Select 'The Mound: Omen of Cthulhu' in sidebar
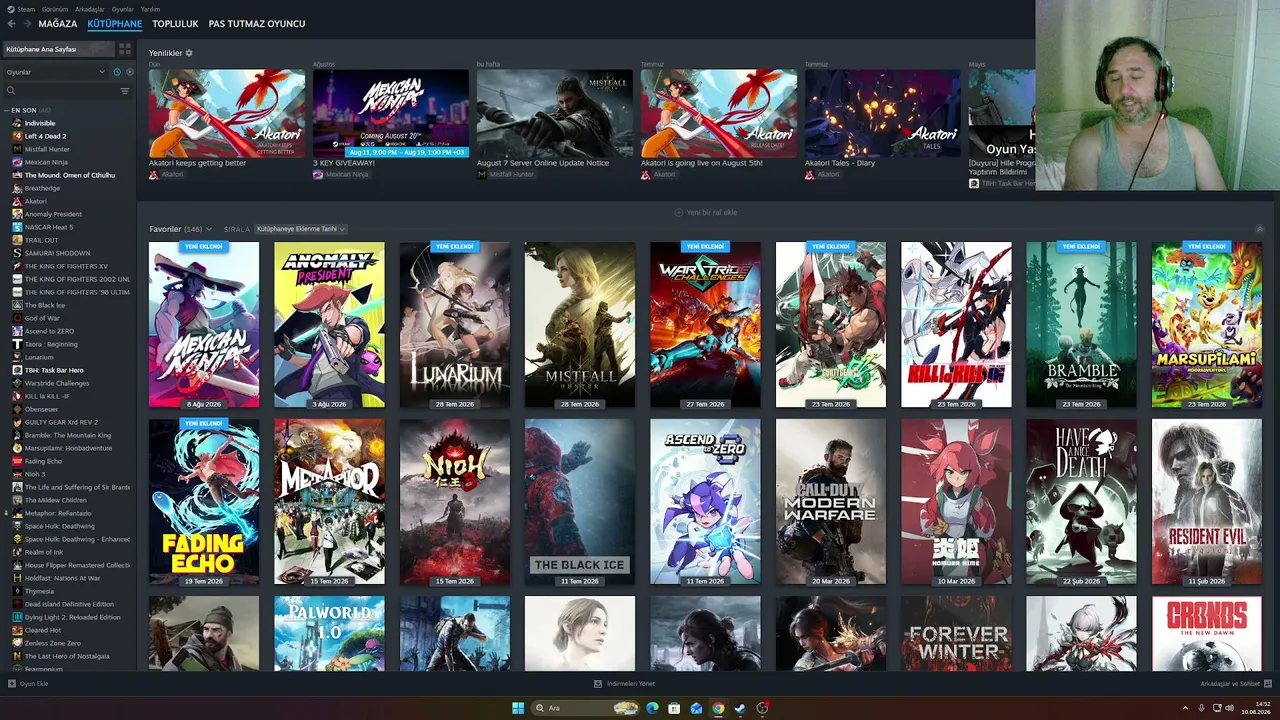Screen dimensions: 1280x720 70,175
